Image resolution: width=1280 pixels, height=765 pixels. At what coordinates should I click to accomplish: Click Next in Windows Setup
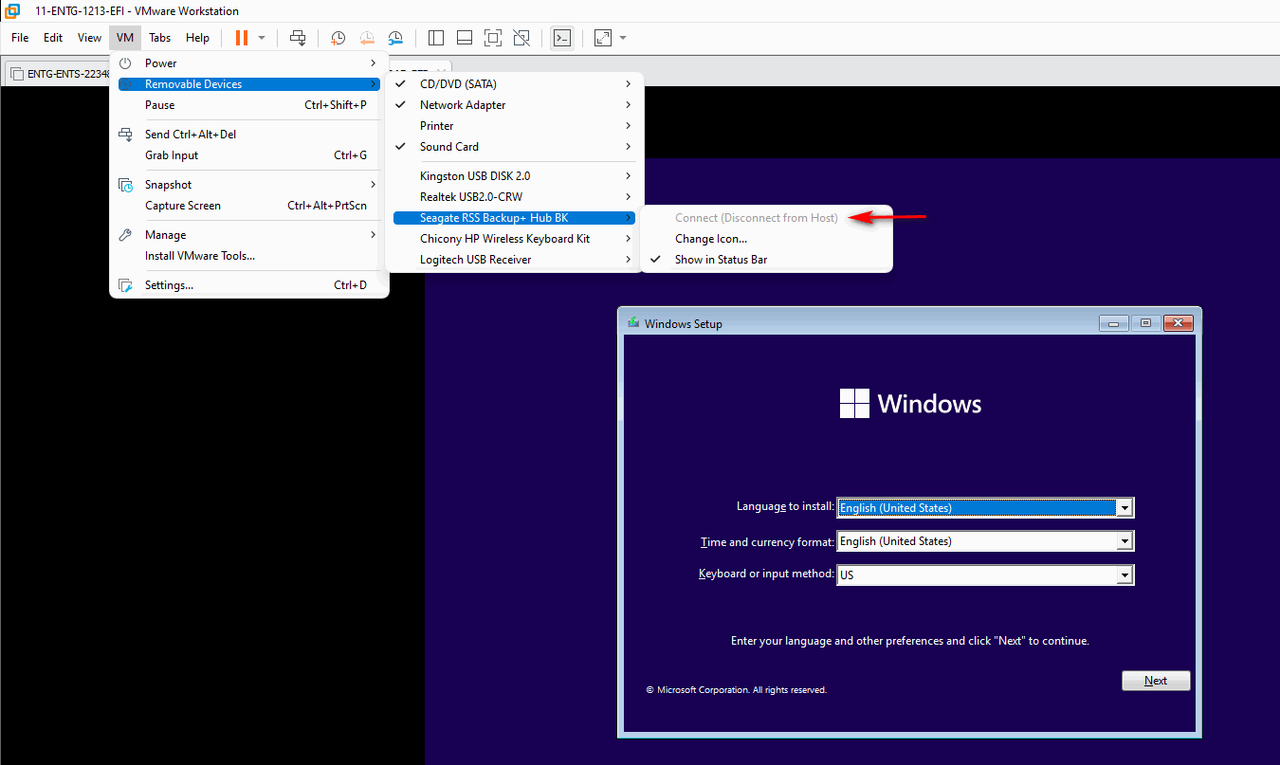point(1156,680)
